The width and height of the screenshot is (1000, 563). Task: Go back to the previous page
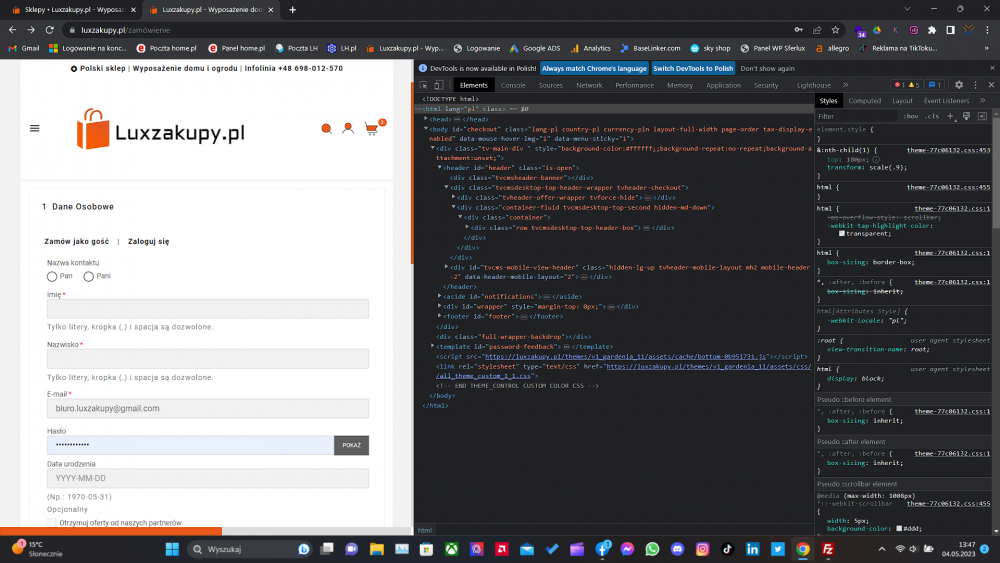(x=13, y=30)
